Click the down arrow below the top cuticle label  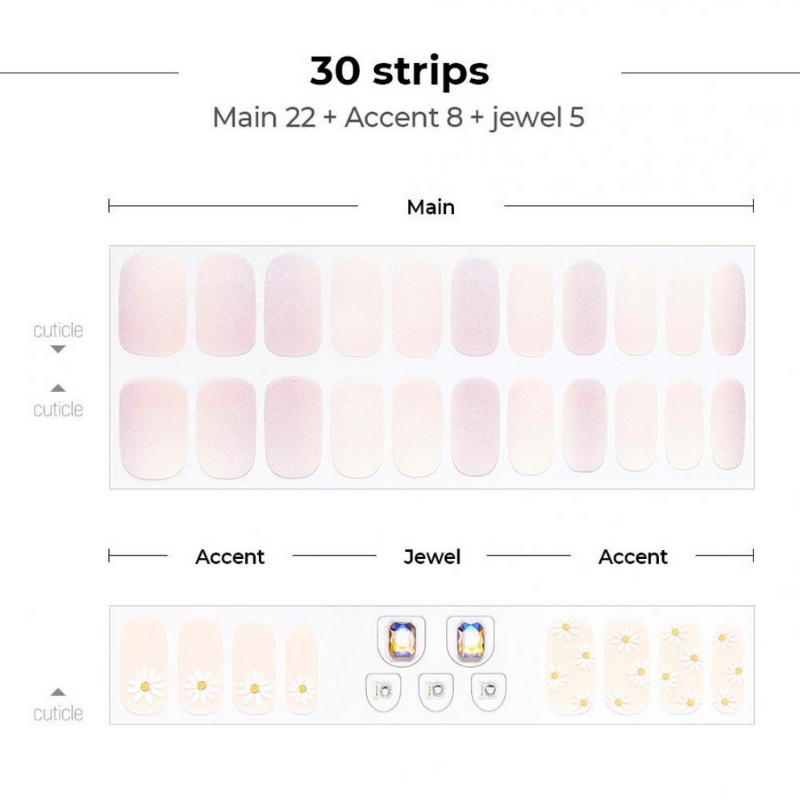[x=58, y=349]
